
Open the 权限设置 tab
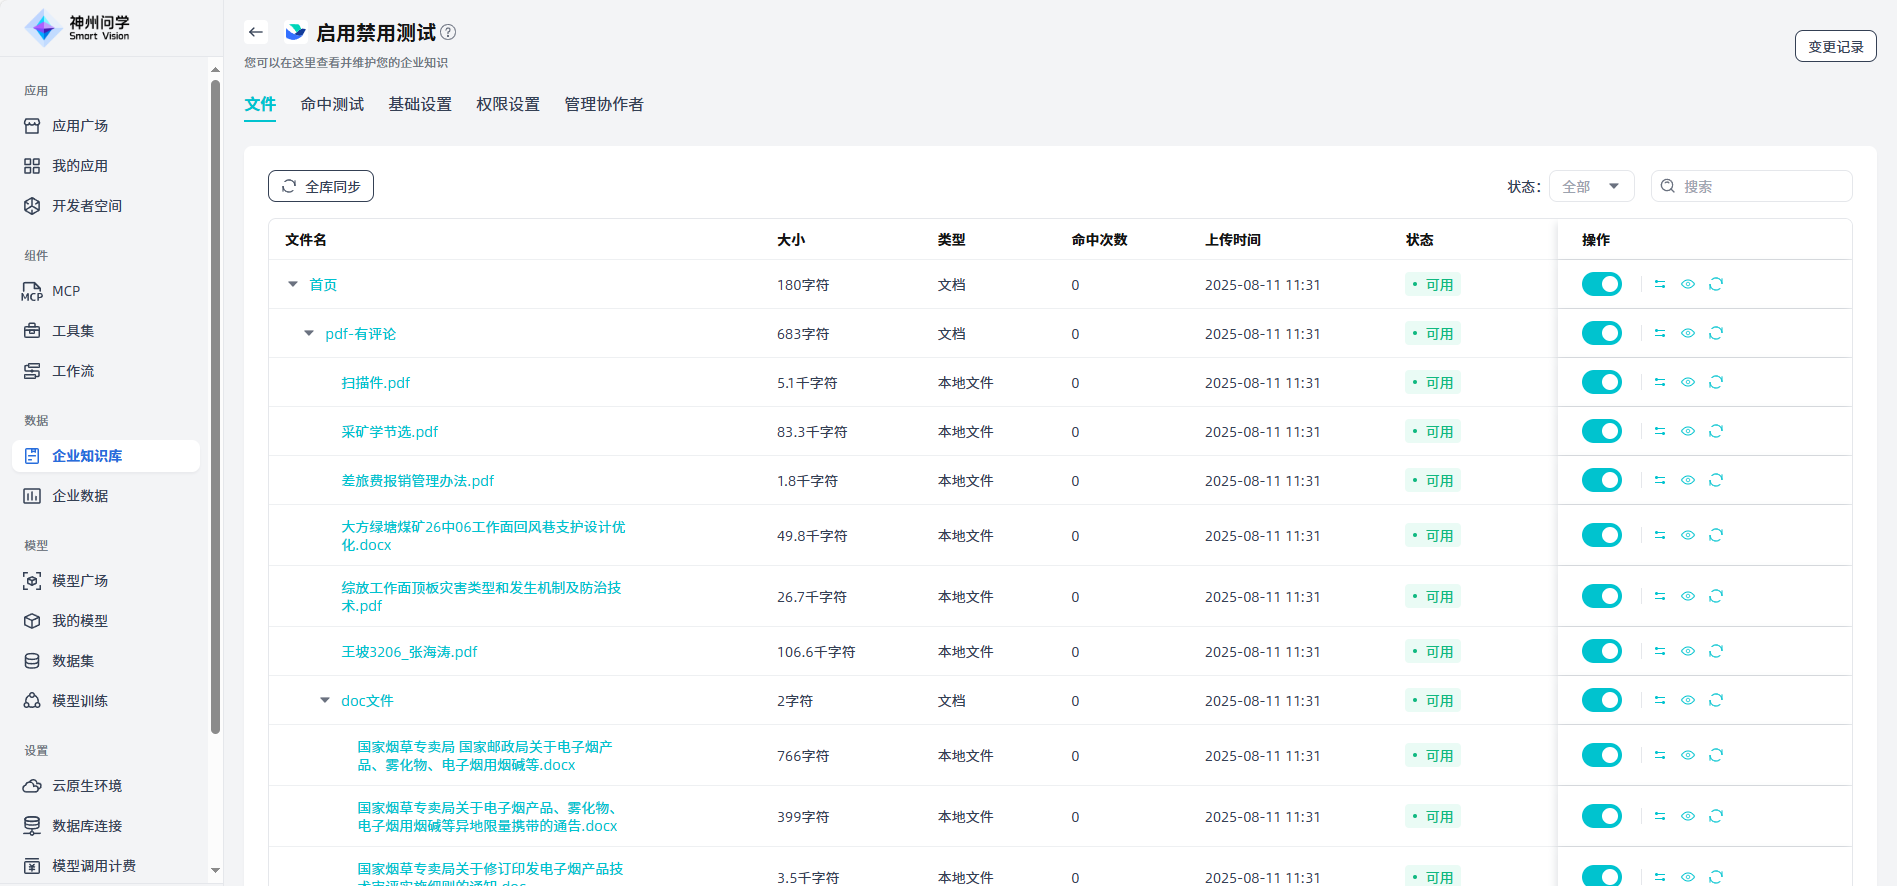pos(508,104)
